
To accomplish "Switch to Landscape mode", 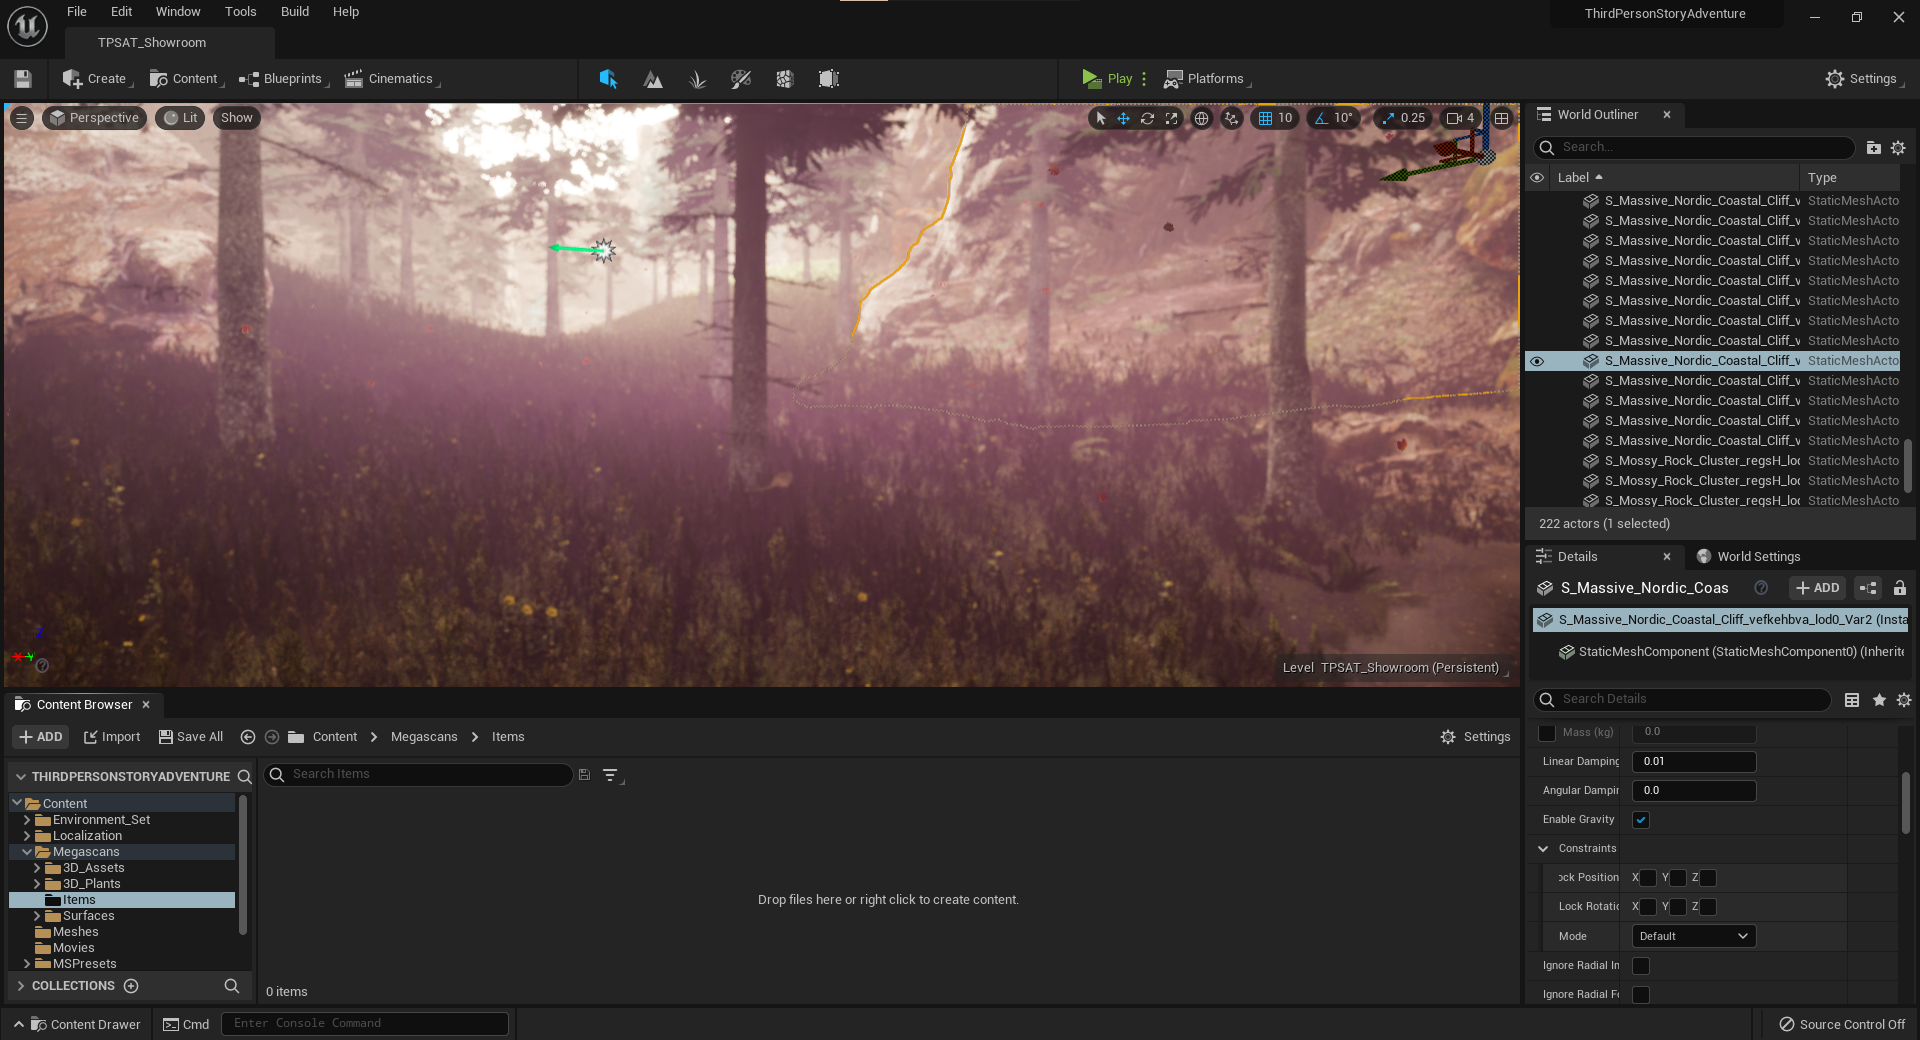I will (x=653, y=79).
